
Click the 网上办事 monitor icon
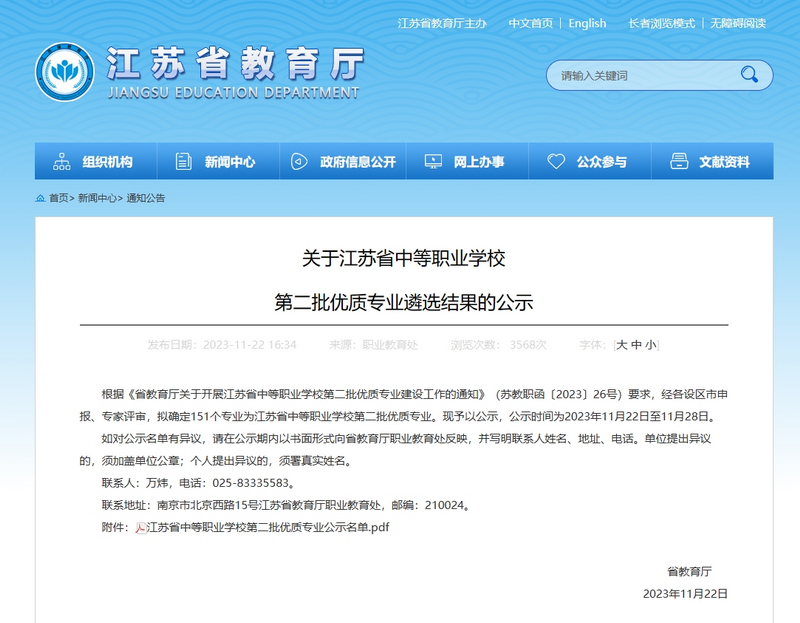(432, 159)
